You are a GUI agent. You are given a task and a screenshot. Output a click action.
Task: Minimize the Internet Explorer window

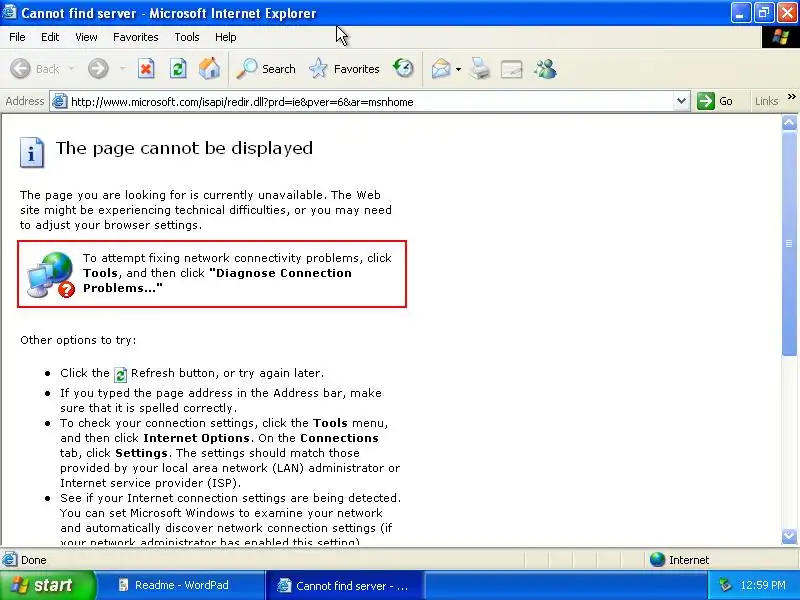[x=740, y=12]
